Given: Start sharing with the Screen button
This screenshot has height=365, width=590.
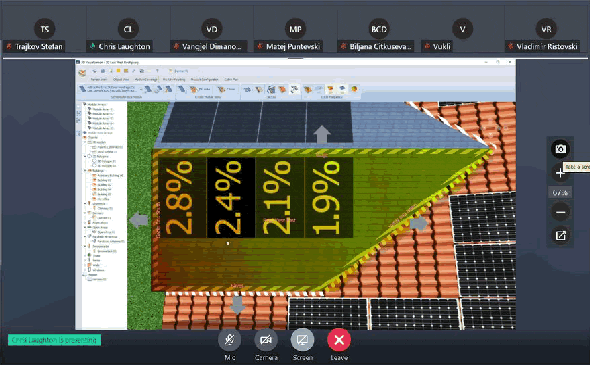Looking at the screenshot, I should [302, 340].
